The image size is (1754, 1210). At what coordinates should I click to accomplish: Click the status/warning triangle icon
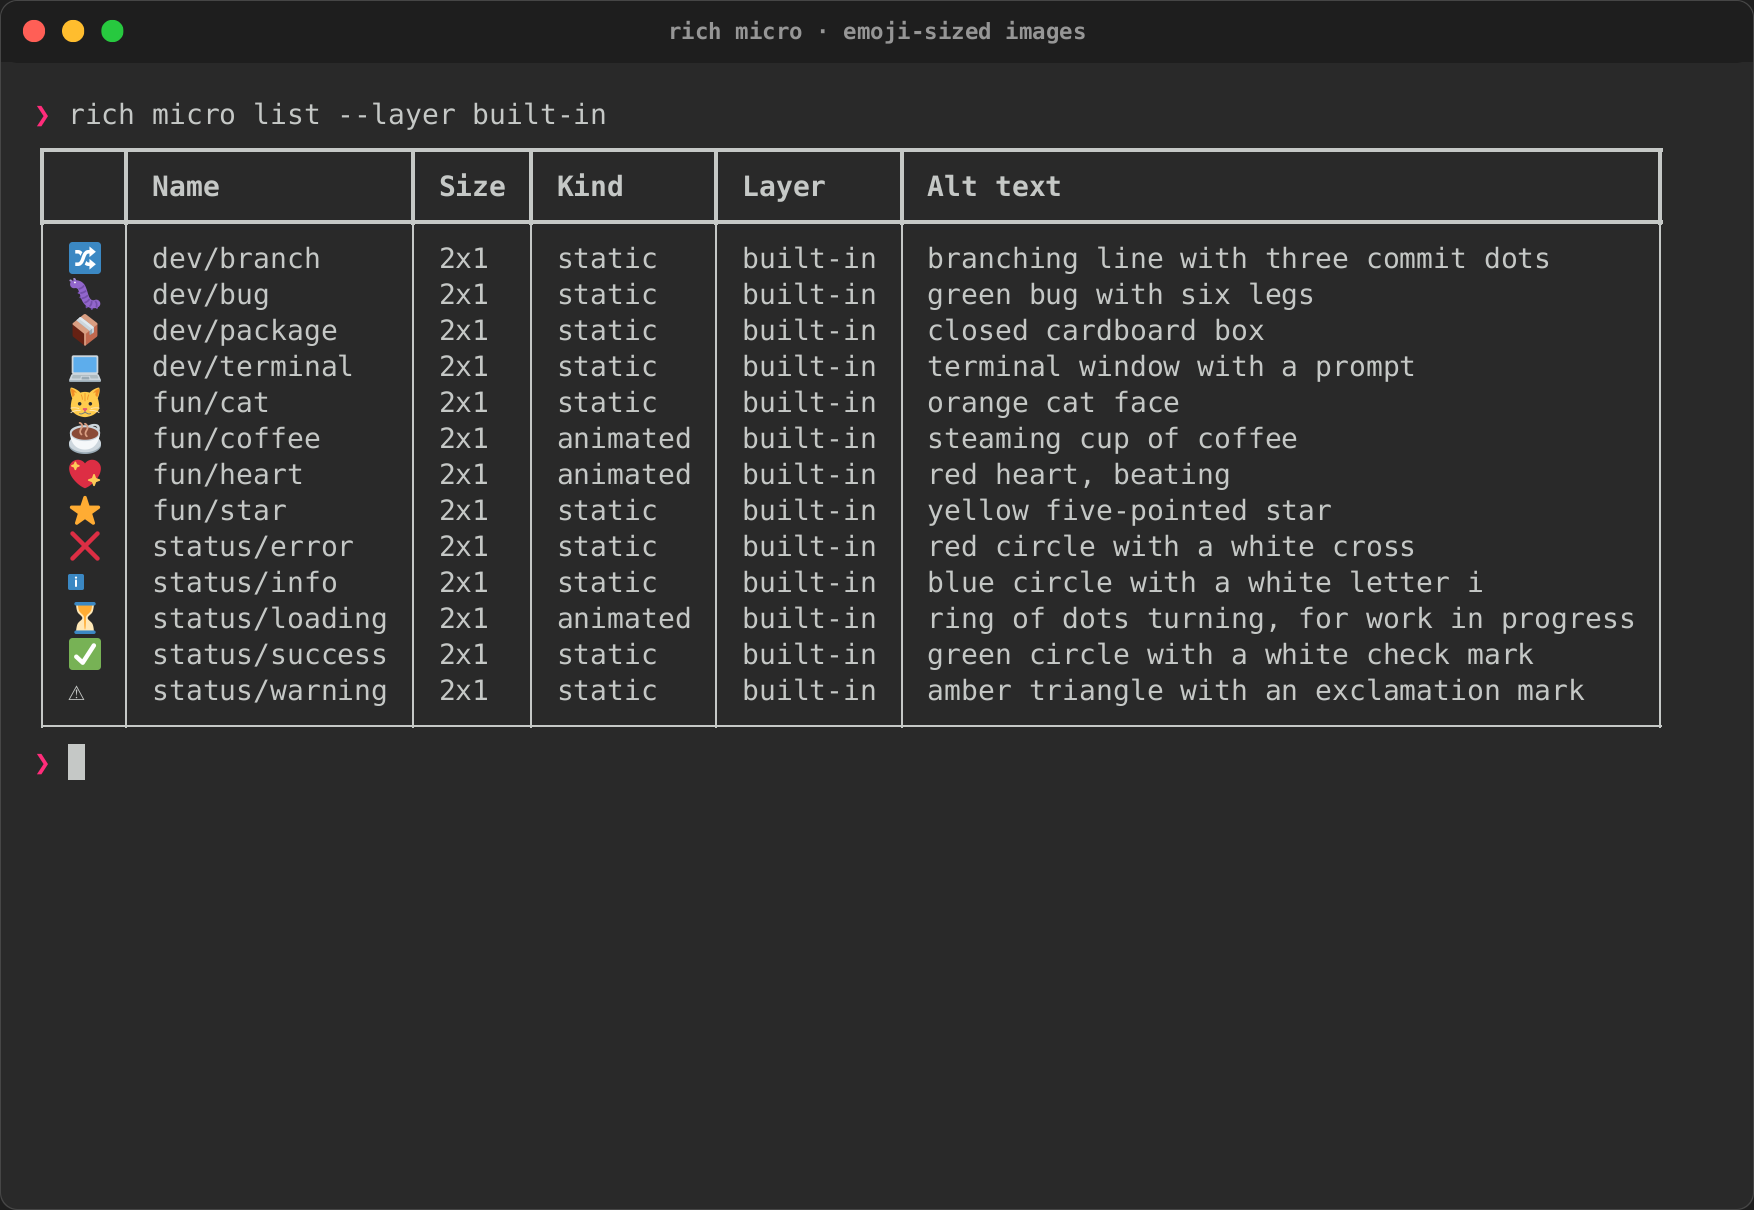(x=76, y=693)
